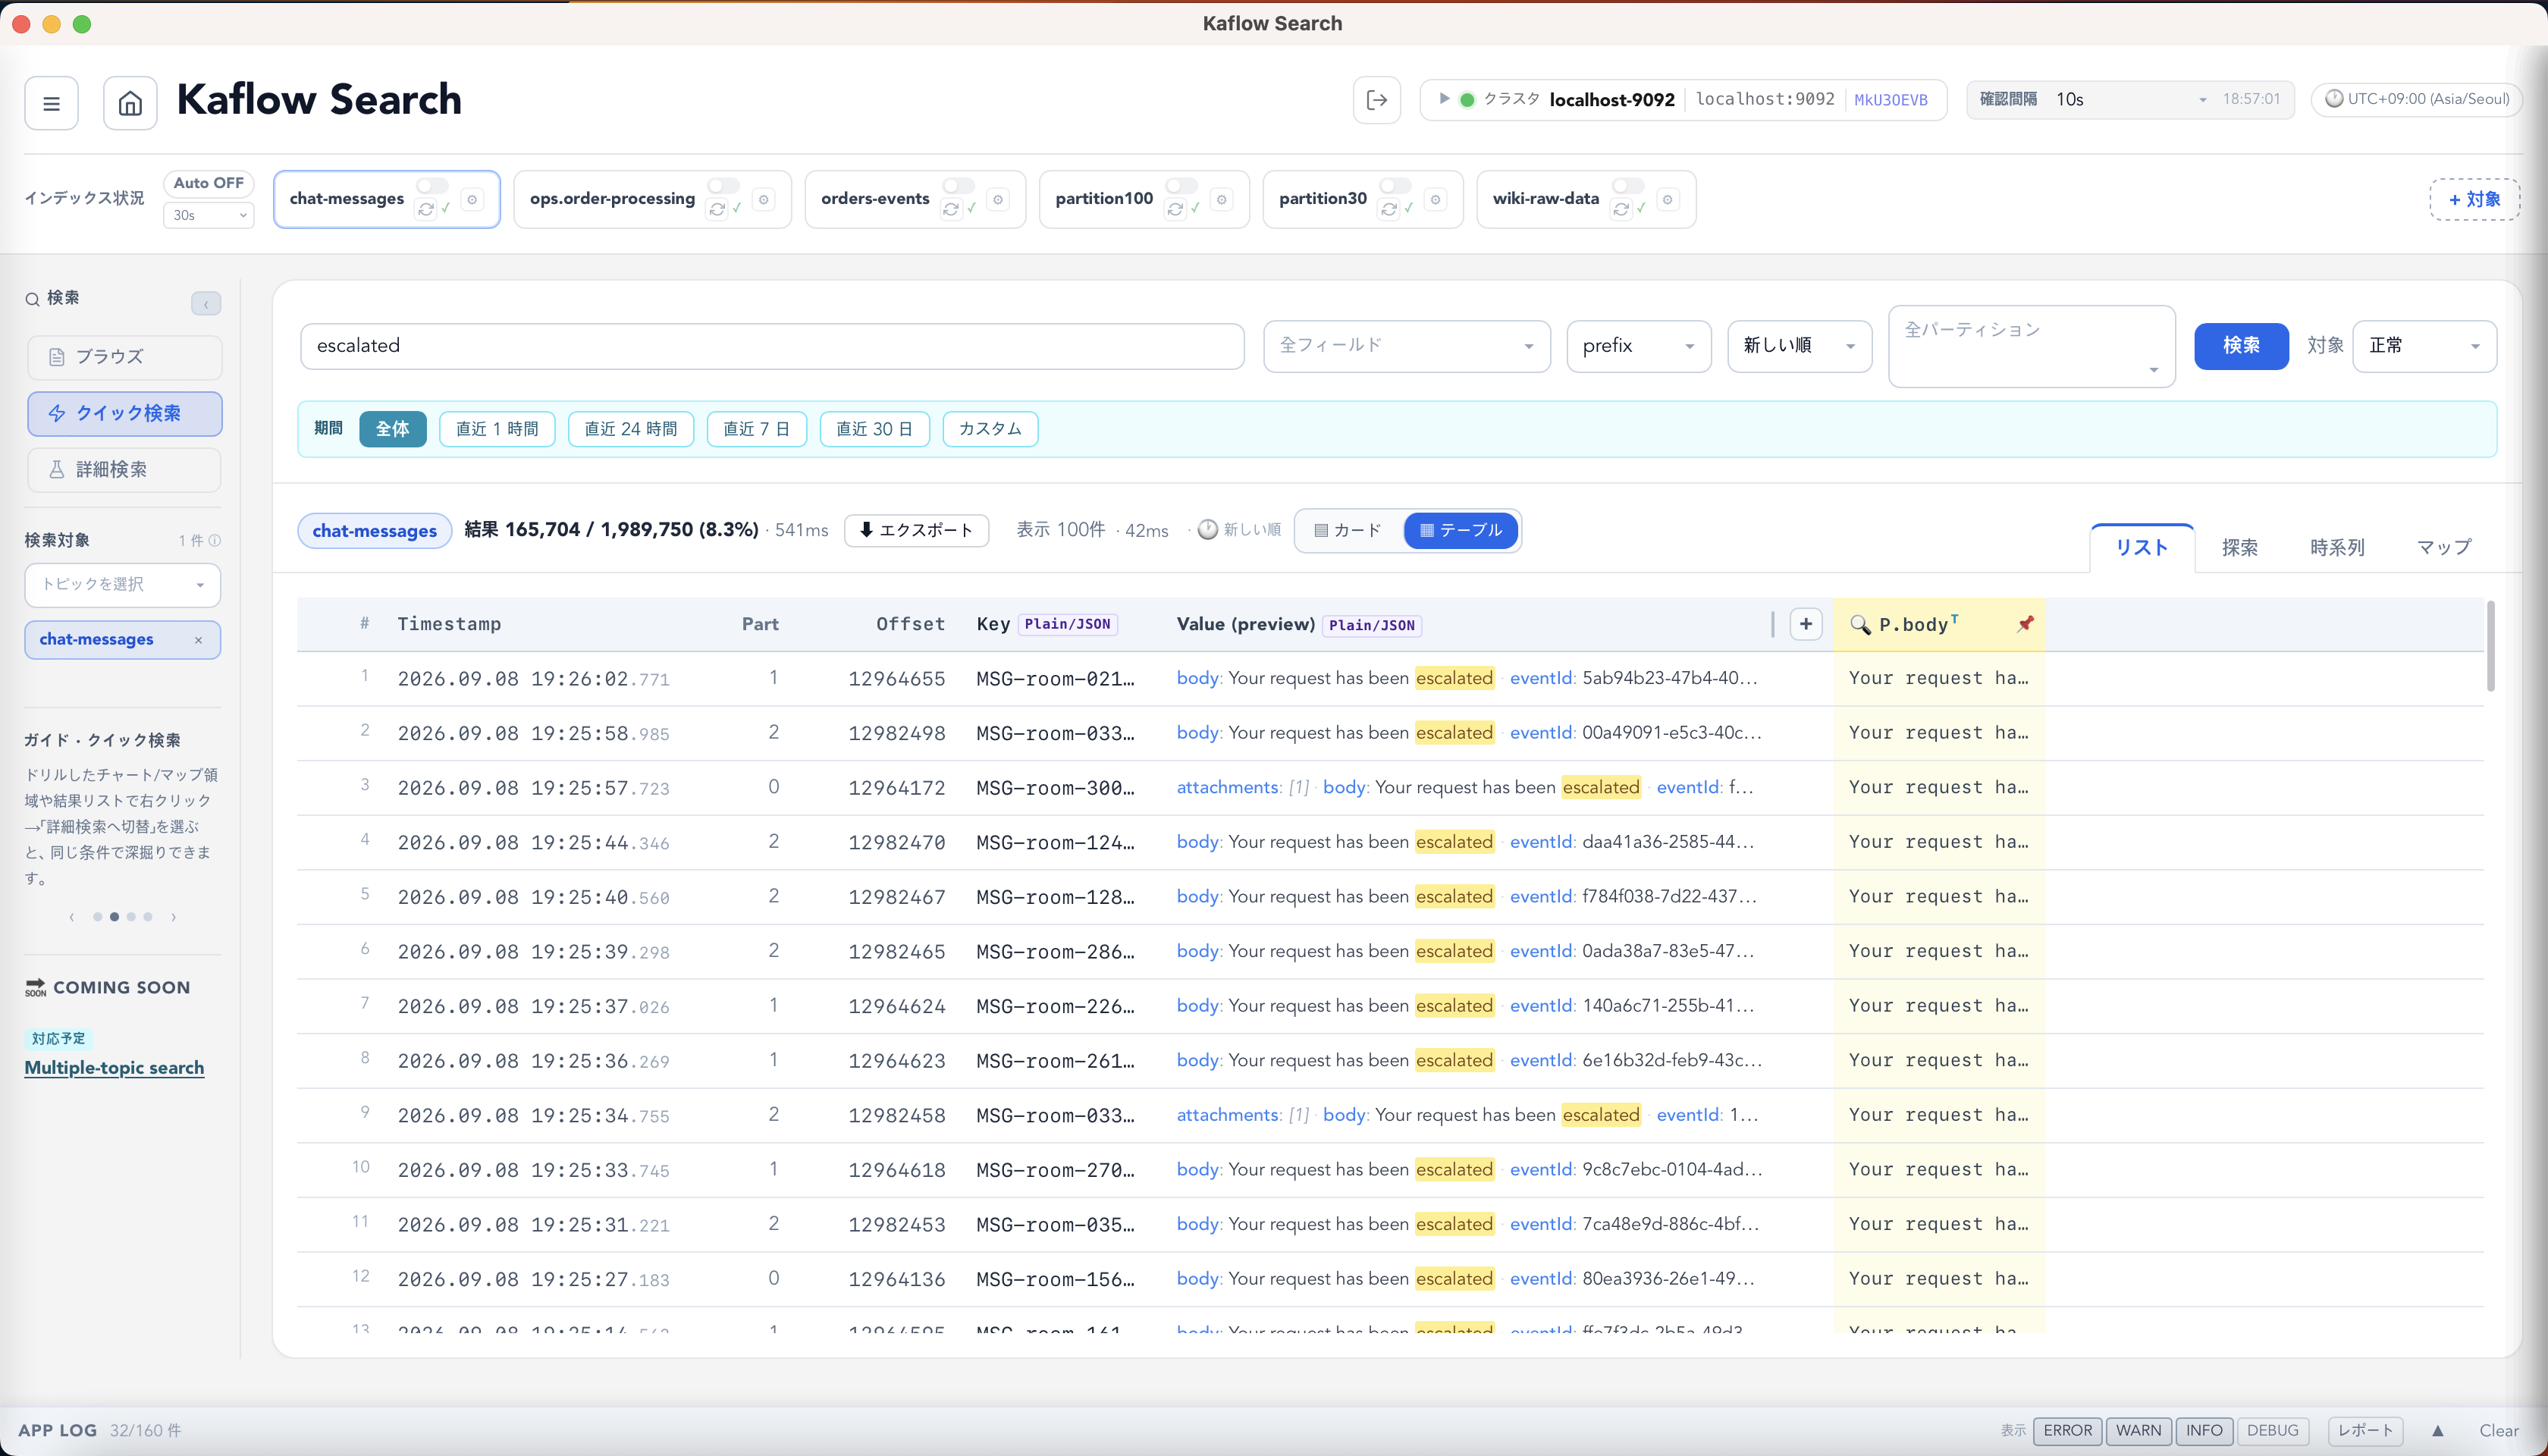Open ops.order-processing settings gear
The width and height of the screenshot is (2548, 1456).
(x=764, y=200)
